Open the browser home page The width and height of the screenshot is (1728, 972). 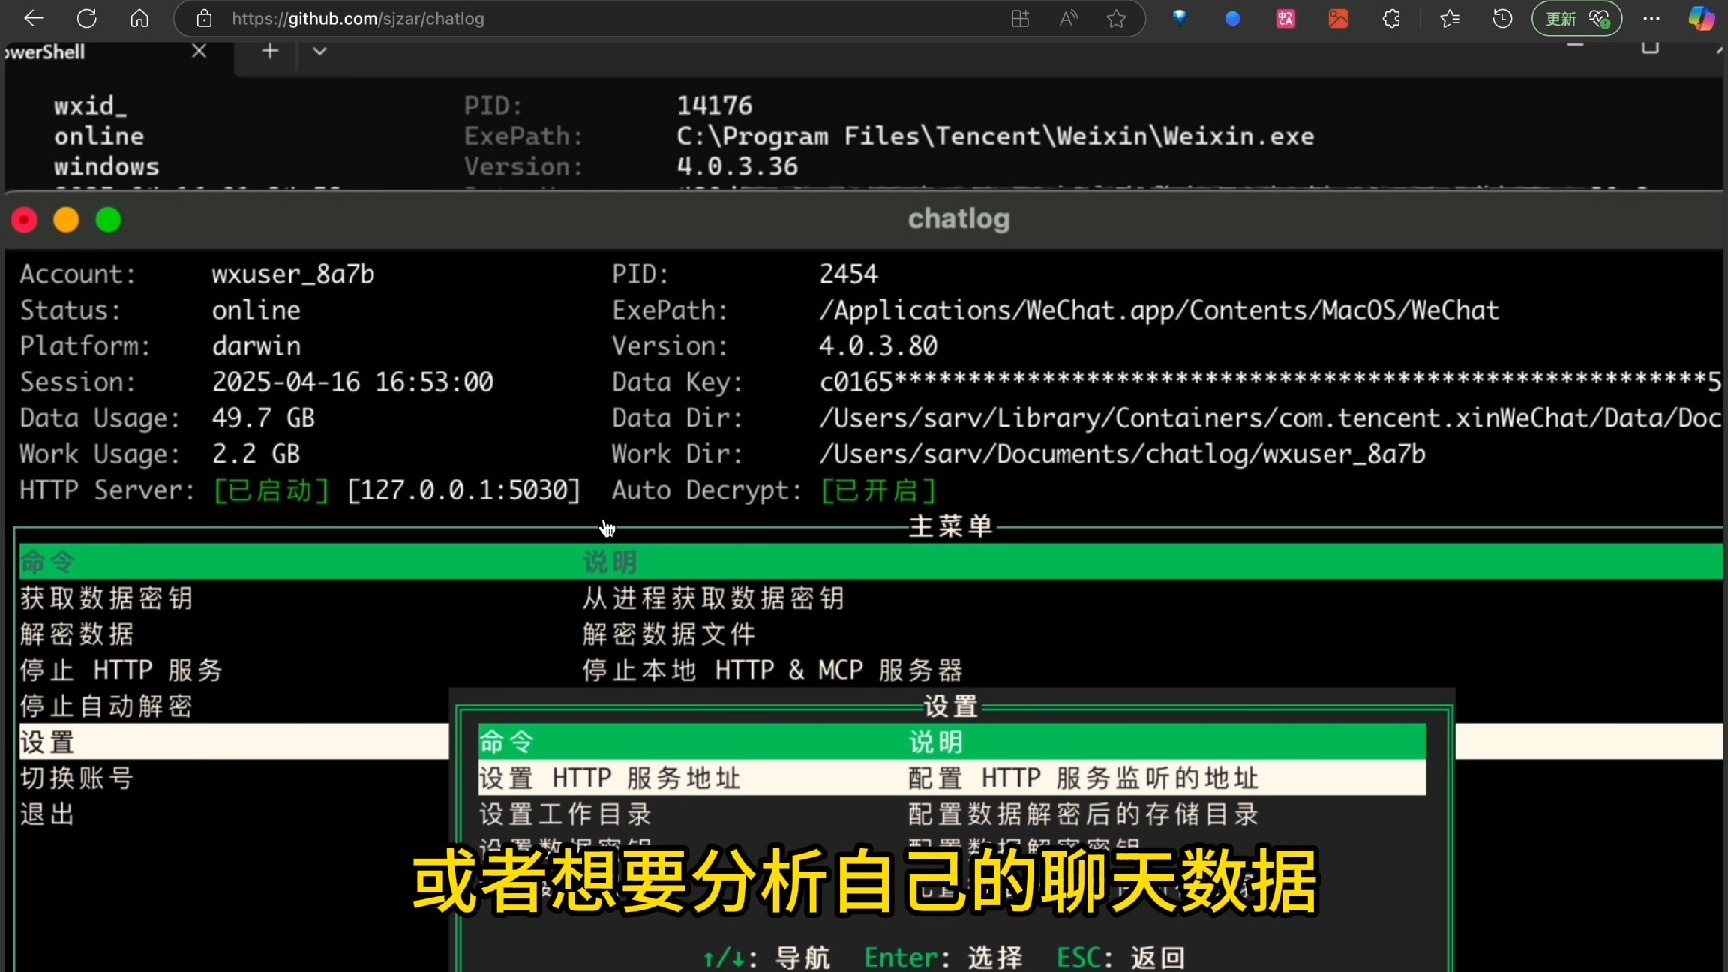coord(140,18)
